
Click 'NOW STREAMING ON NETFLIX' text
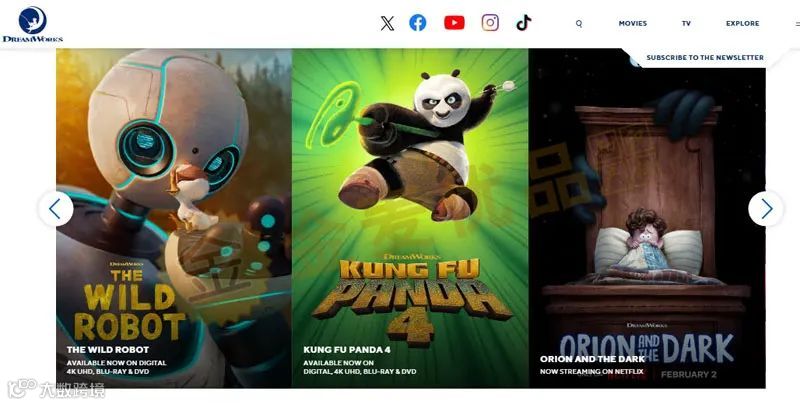click(x=592, y=372)
